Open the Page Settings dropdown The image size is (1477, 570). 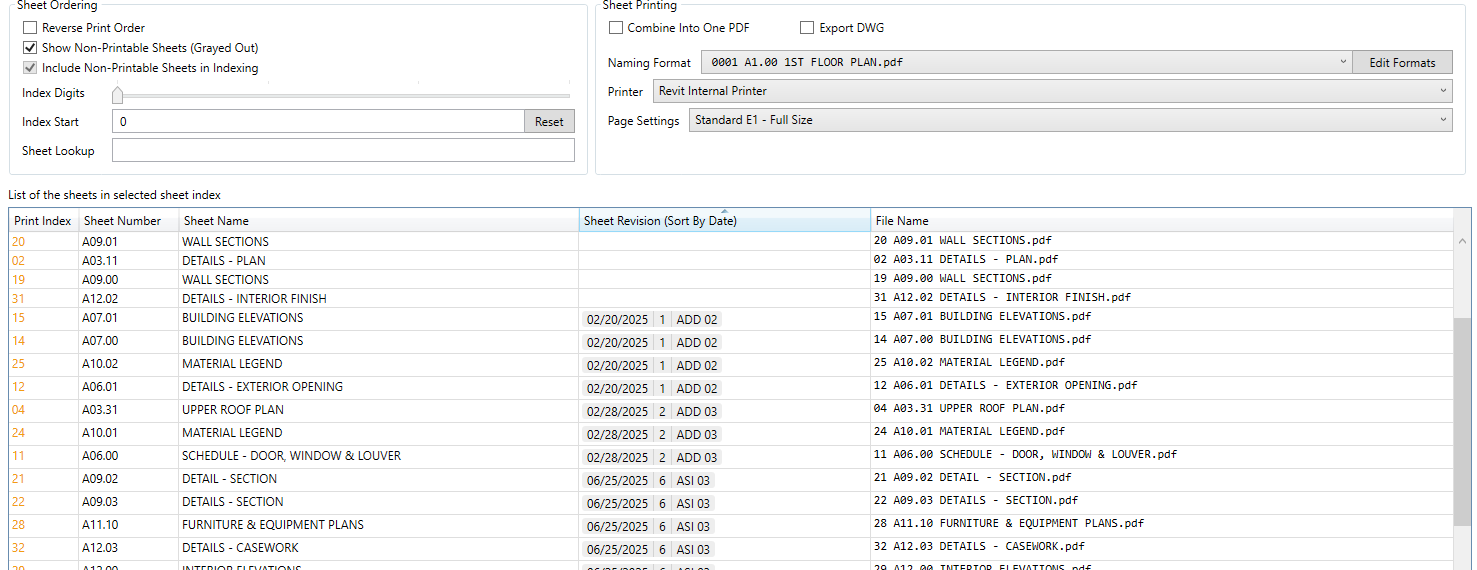1069,120
